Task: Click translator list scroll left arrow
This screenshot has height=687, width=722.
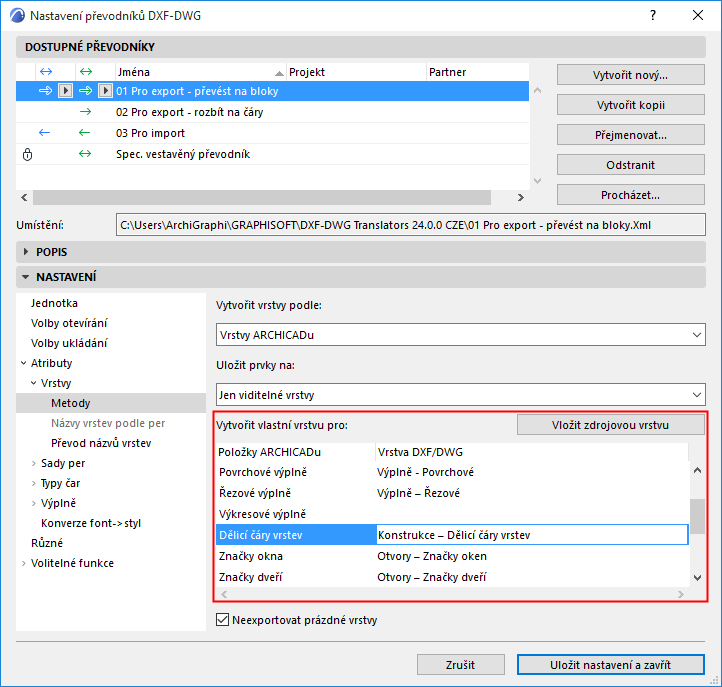Action: (24, 197)
